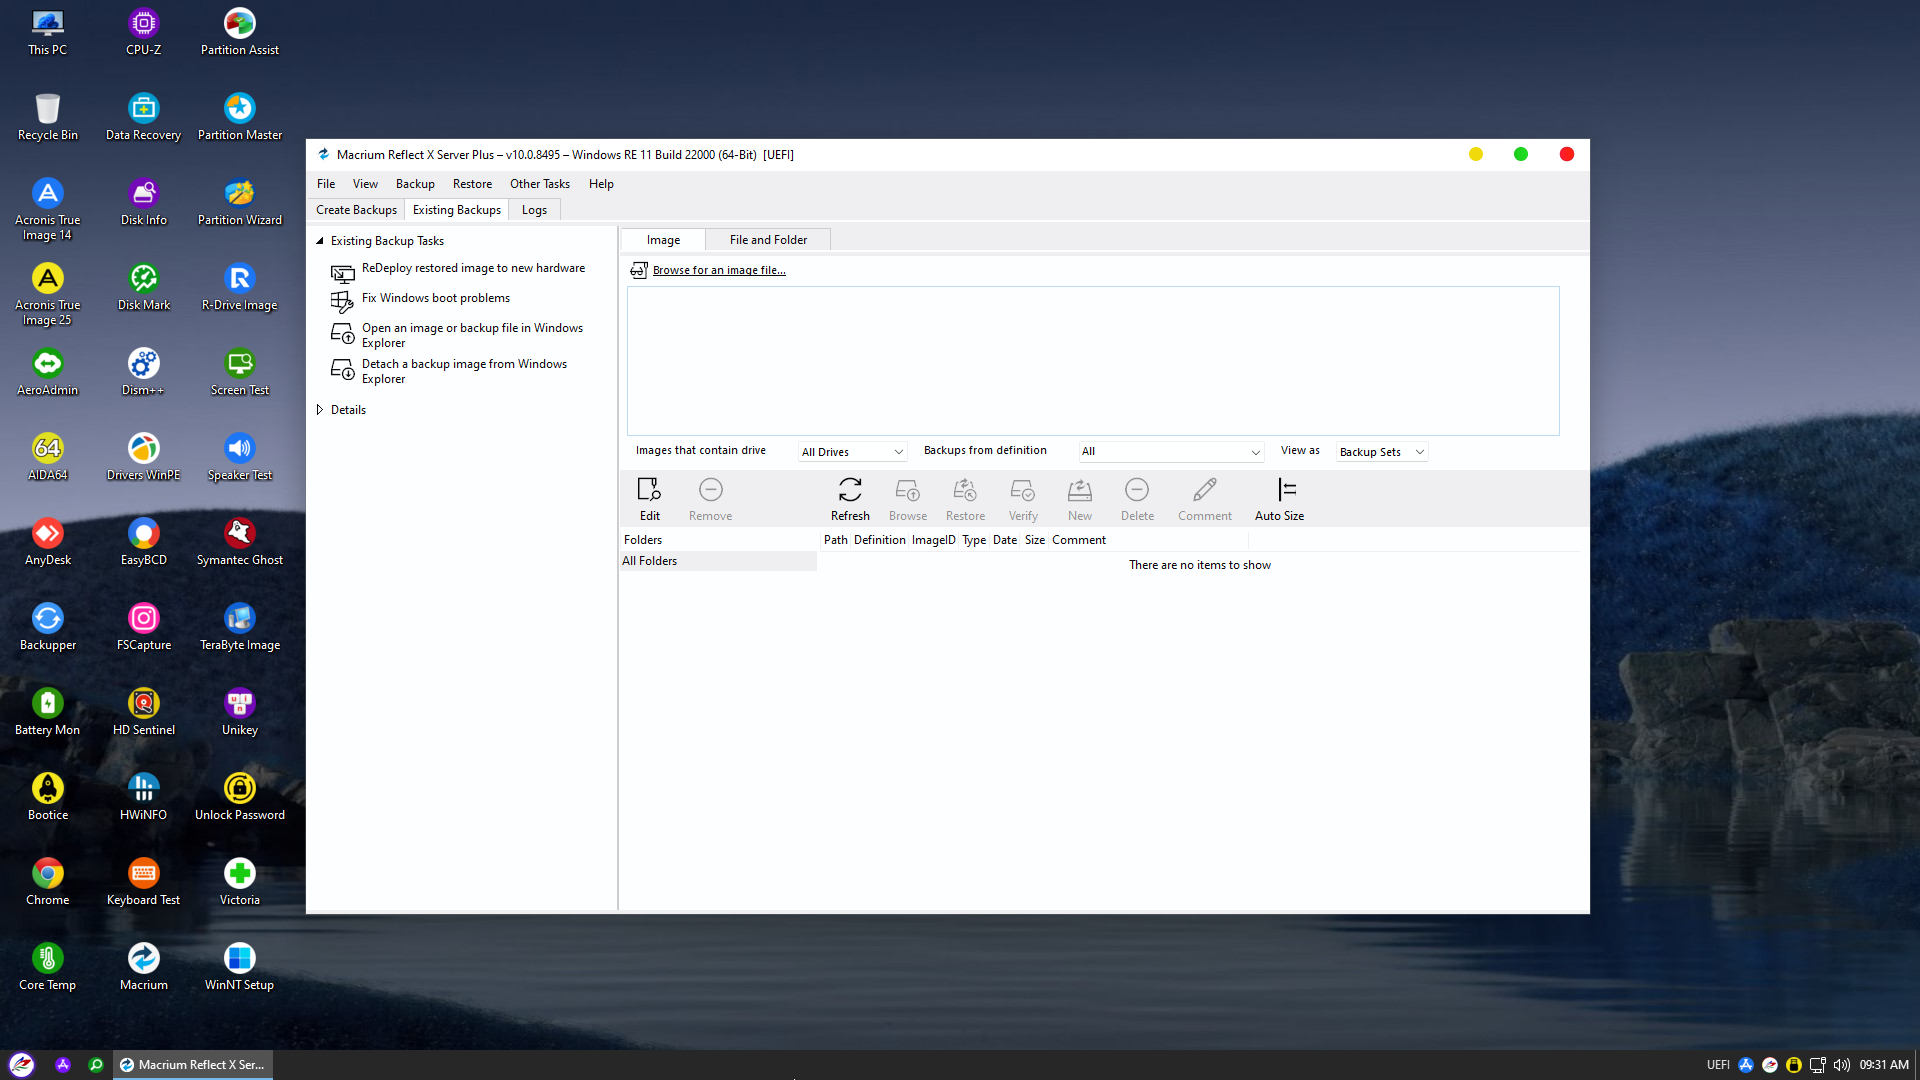Switch to the Logs tab
Image resolution: width=1920 pixels, height=1080 pixels.
point(534,210)
